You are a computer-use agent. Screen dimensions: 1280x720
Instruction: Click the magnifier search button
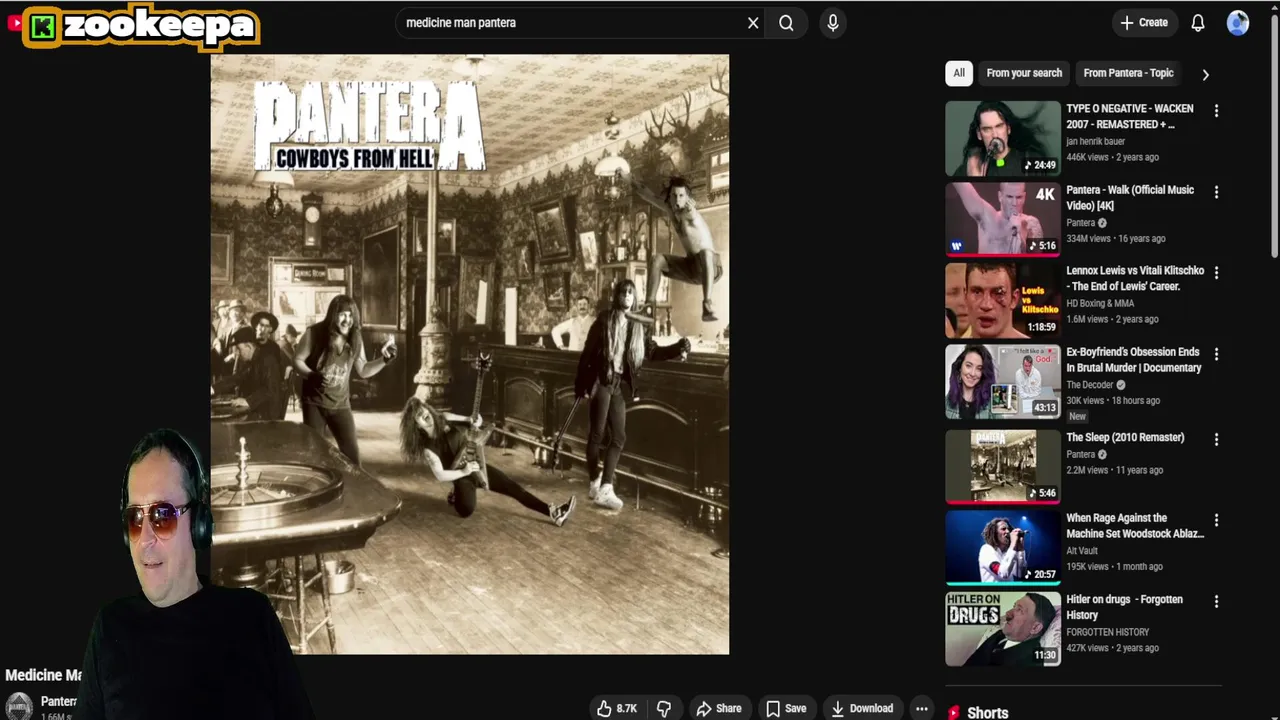coord(786,23)
